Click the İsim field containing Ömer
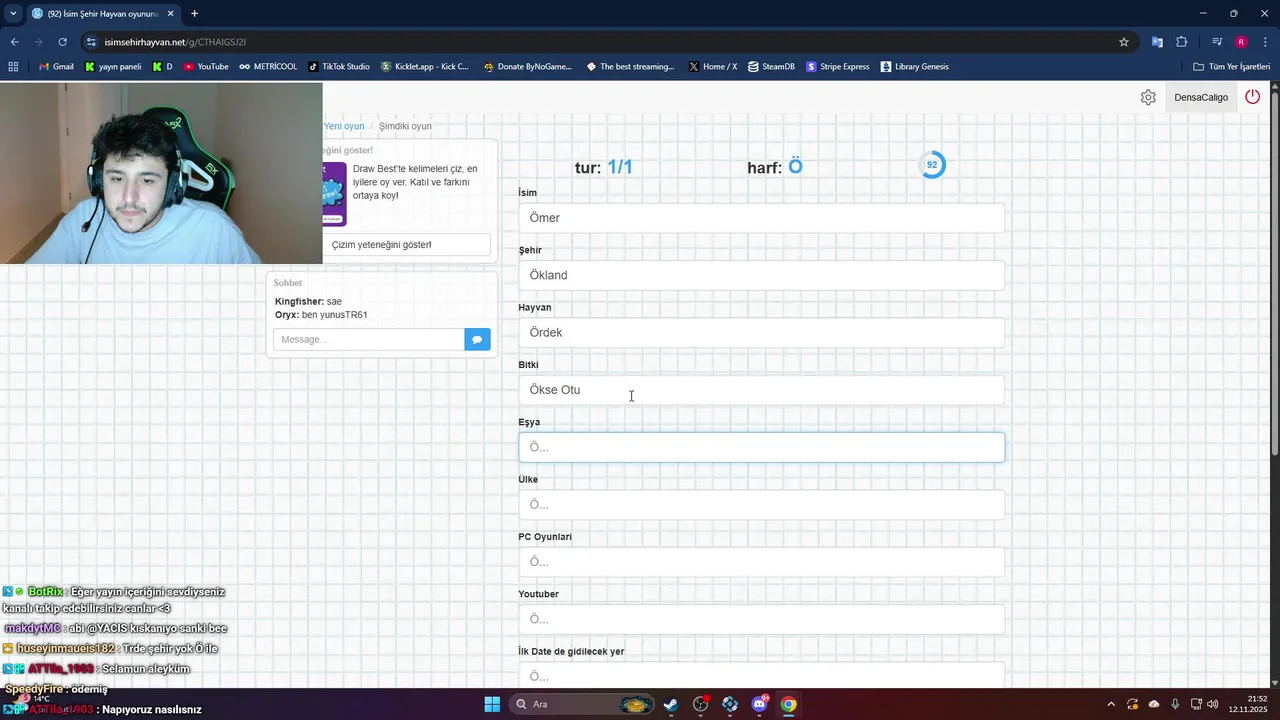 [x=761, y=218]
